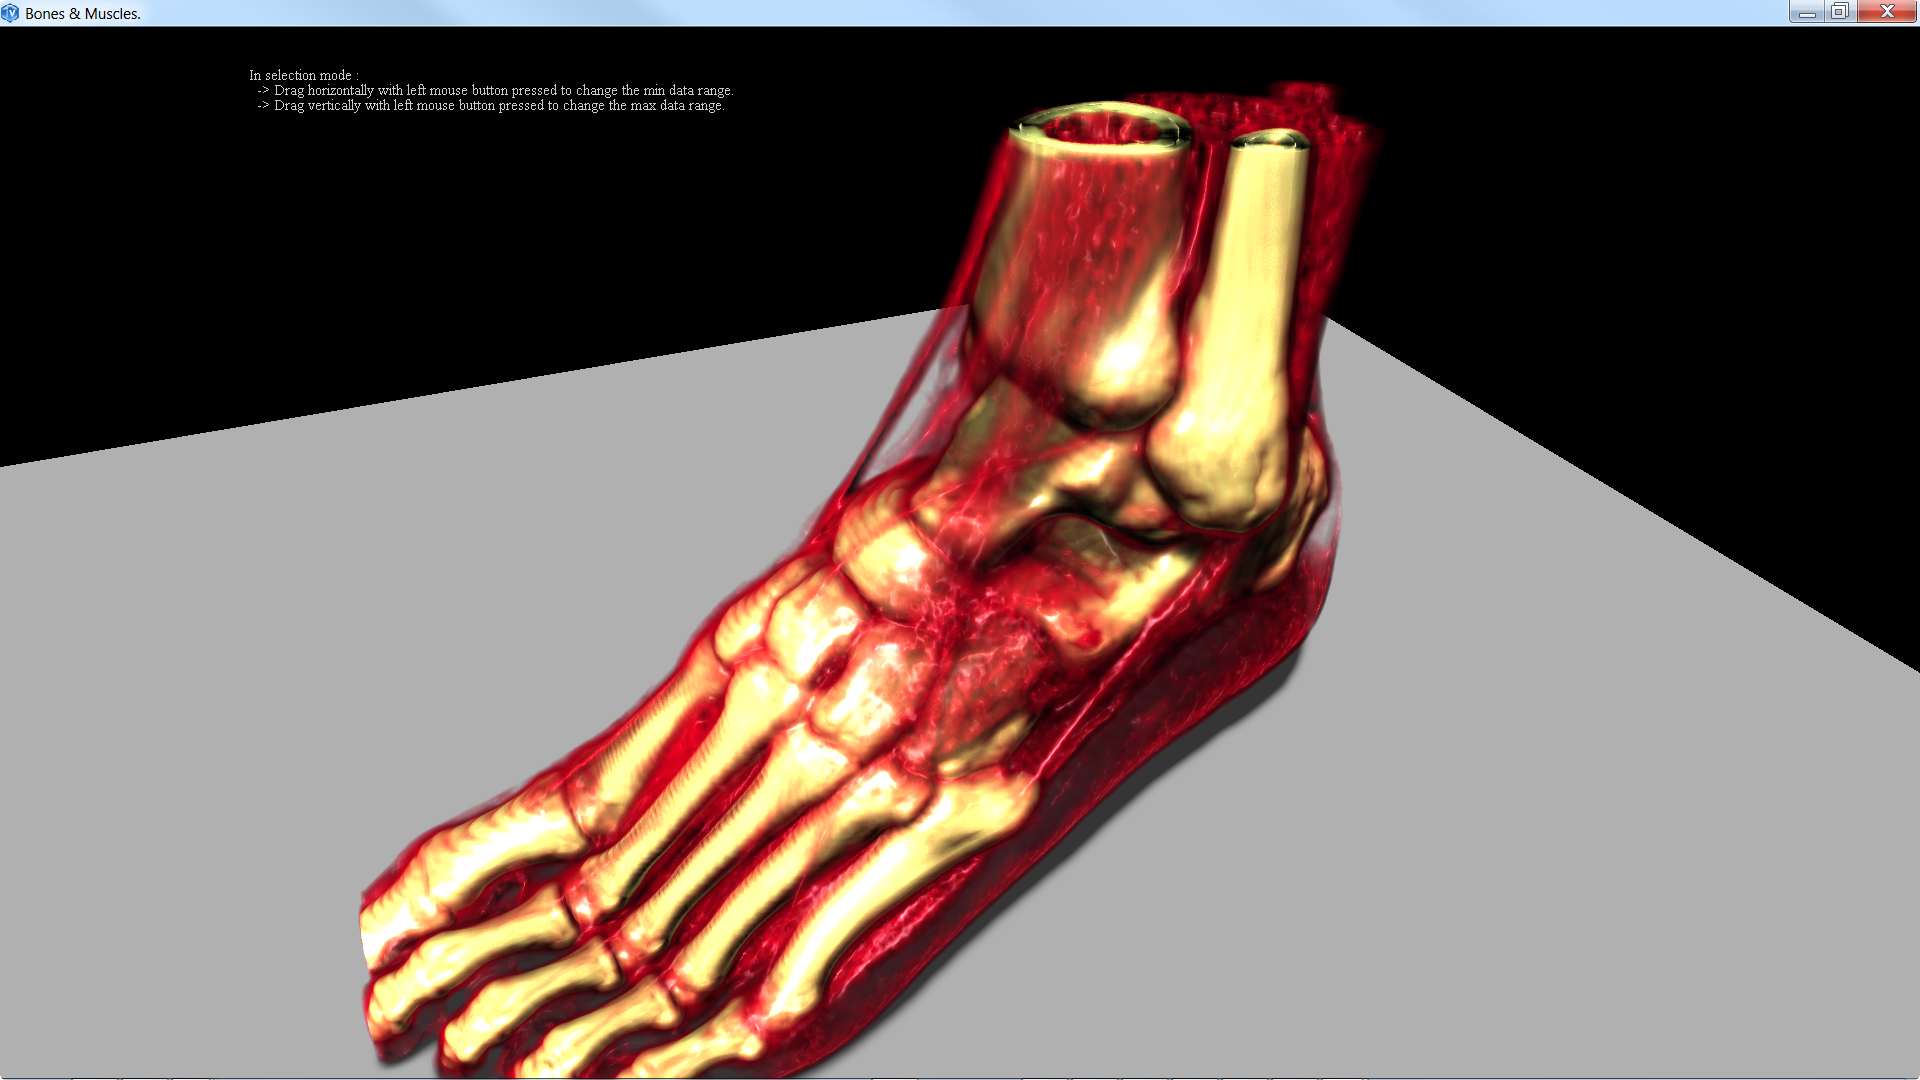Click the big toe tip bone

pyautogui.click(x=385, y=925)
